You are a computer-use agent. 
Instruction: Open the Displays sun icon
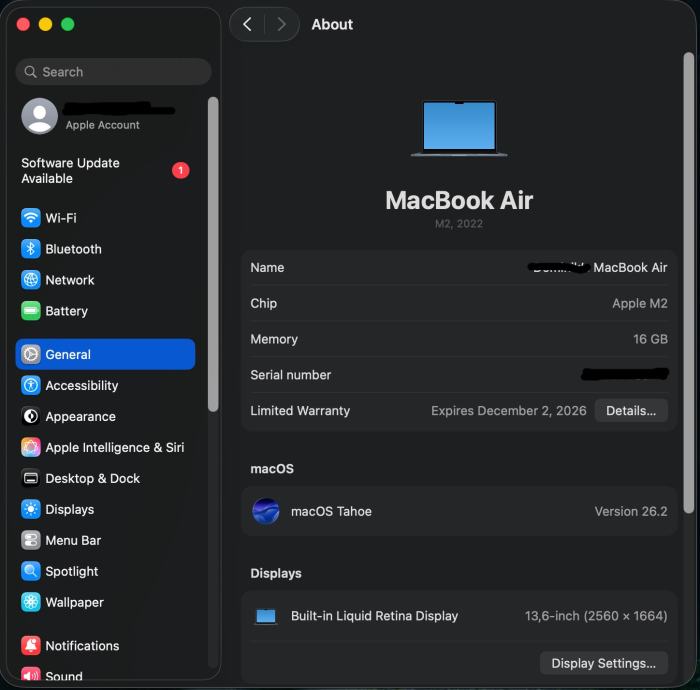click(x=31, y=509)
